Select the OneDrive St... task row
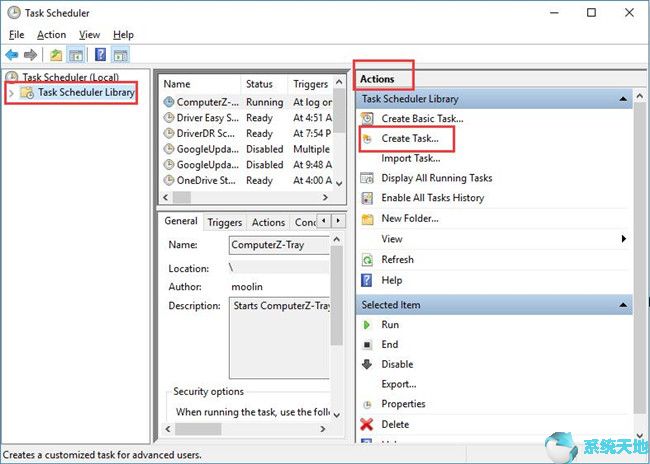The image size is (650, 464). point(248,180)
